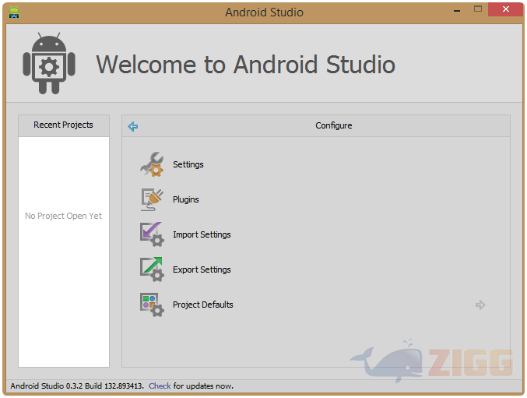This screenshot has height=398, width=527.
Task: Open the Plugins label
Action: coord(186,199)
